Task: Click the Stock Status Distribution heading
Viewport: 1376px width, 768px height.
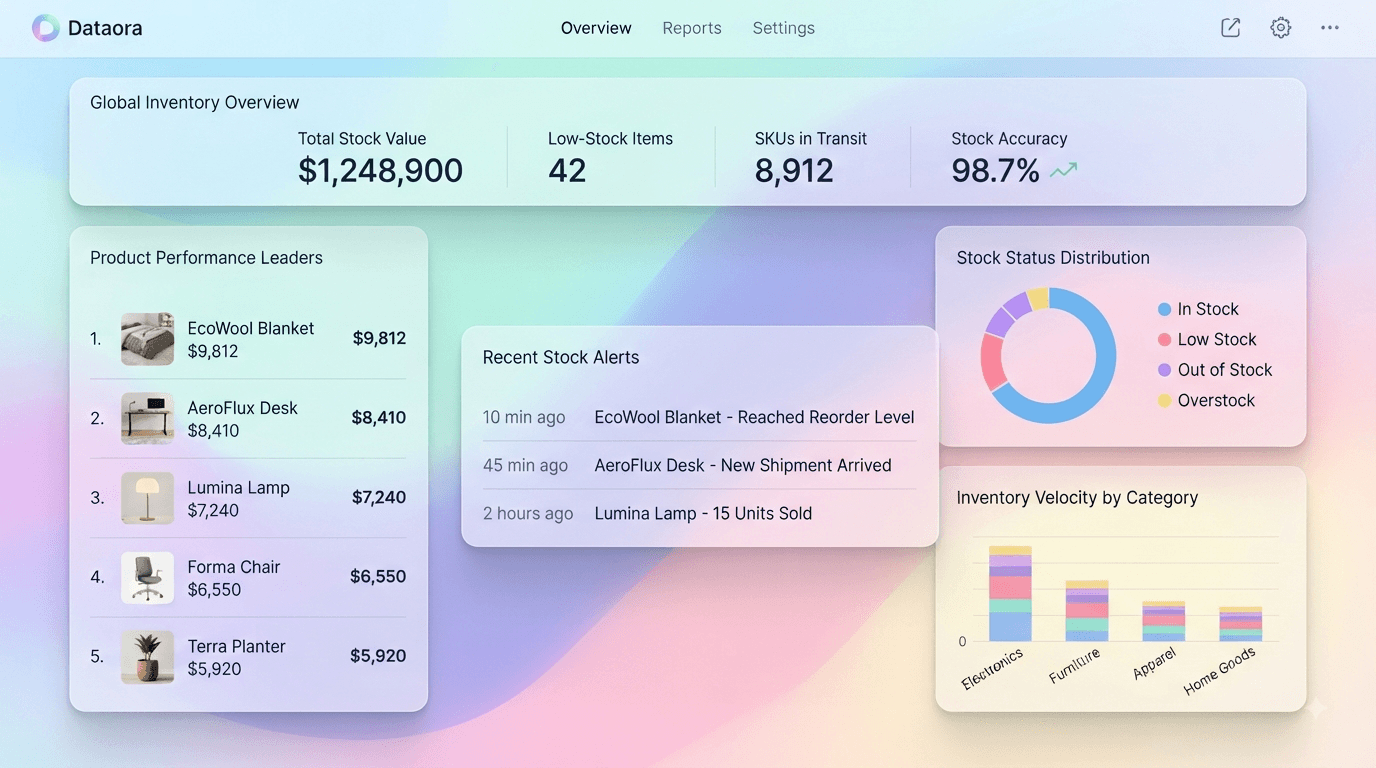Action: click(x=1053, y=258)
